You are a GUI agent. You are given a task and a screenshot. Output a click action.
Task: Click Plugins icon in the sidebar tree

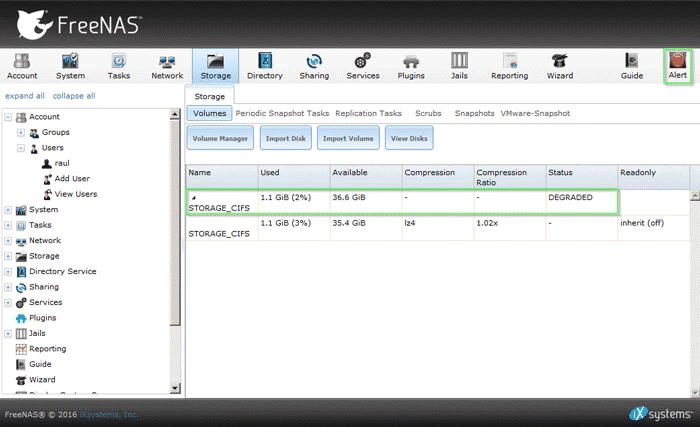pyautogui.click(x=21, y=318)
